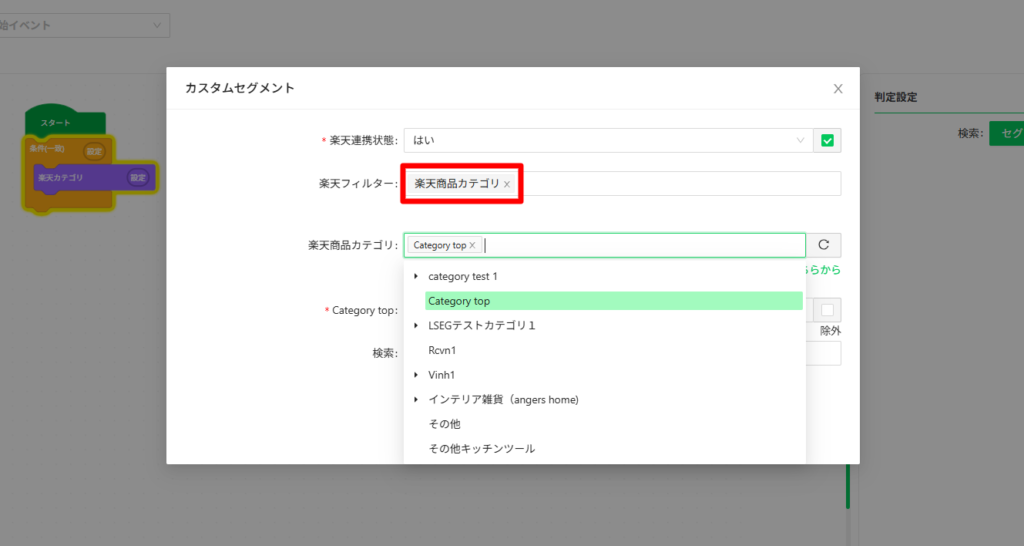Pick その他キッチンツール from the list
Image resolution: width=1024 pixels, height=546 pixels.
[481, 449]
